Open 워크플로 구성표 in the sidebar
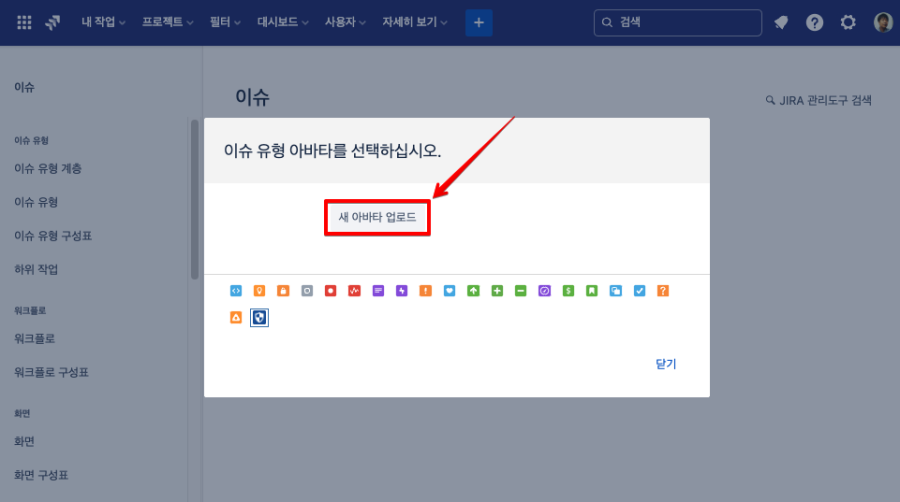The height and width of the screenshot is (502, 900). coord(52,372)
